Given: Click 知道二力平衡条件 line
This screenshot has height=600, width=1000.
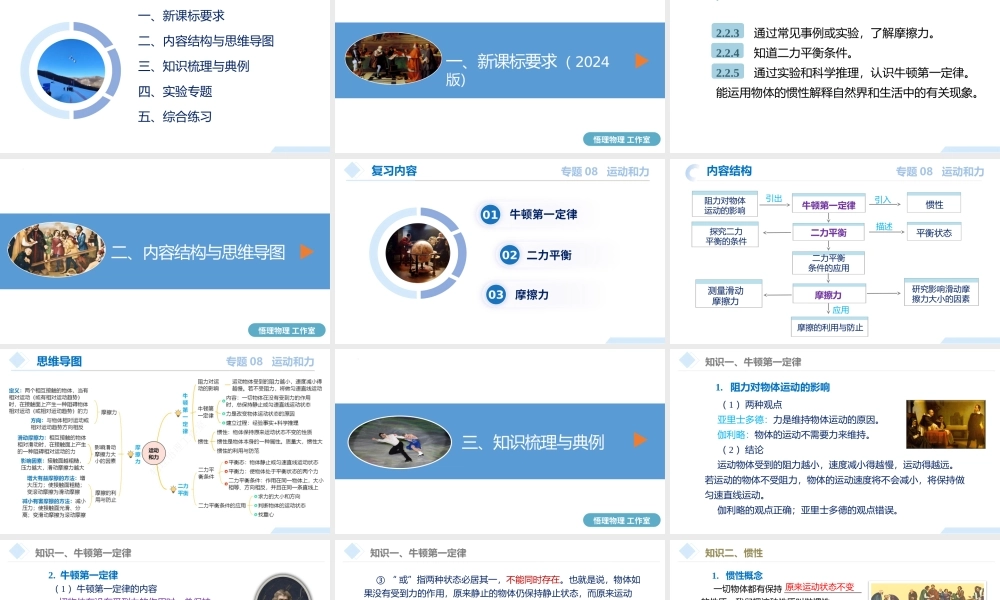Looking at the screenshot, I should [x=803, y=53].
